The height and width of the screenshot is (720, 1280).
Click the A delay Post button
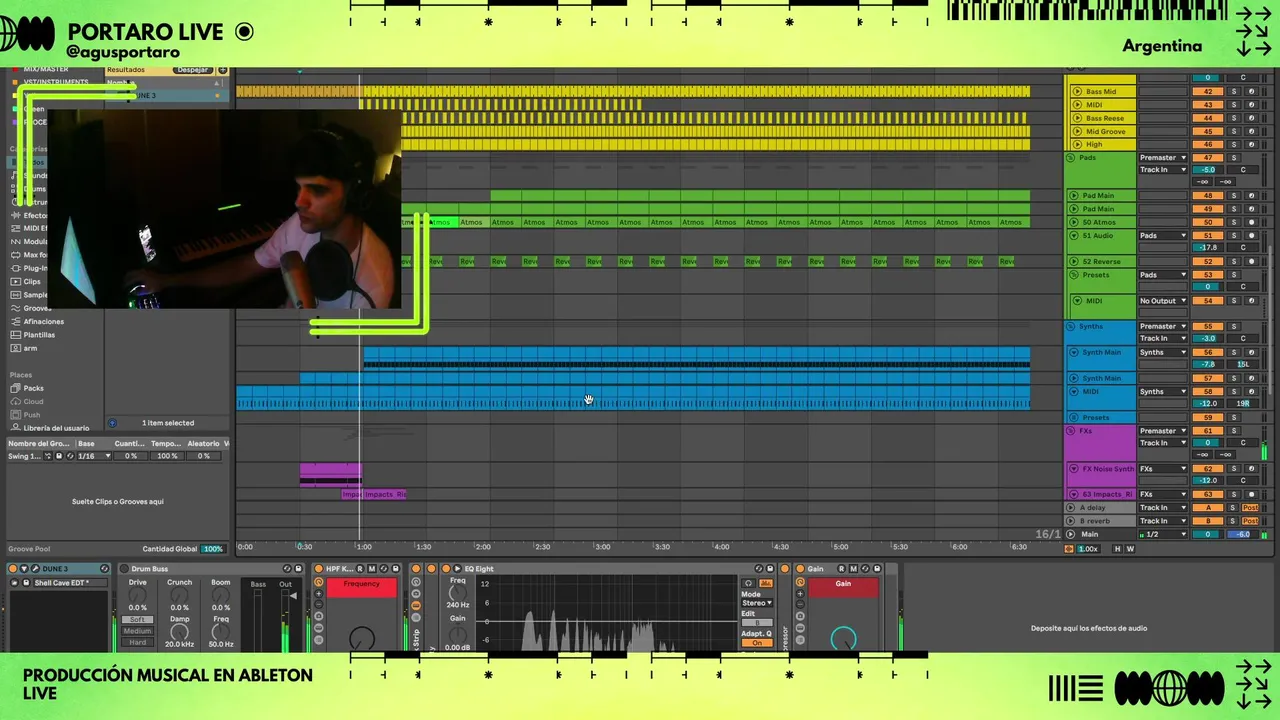coord(1250,507)
